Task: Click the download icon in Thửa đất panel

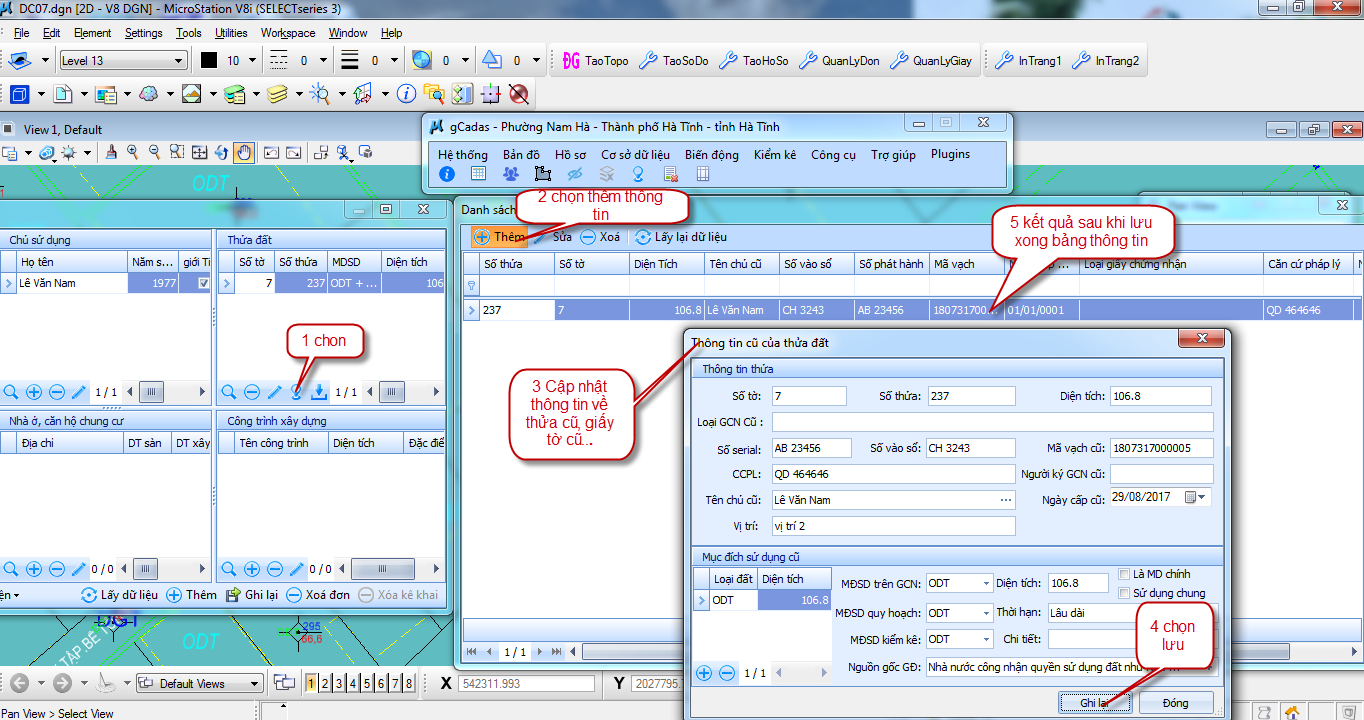Action: (318, 392)
